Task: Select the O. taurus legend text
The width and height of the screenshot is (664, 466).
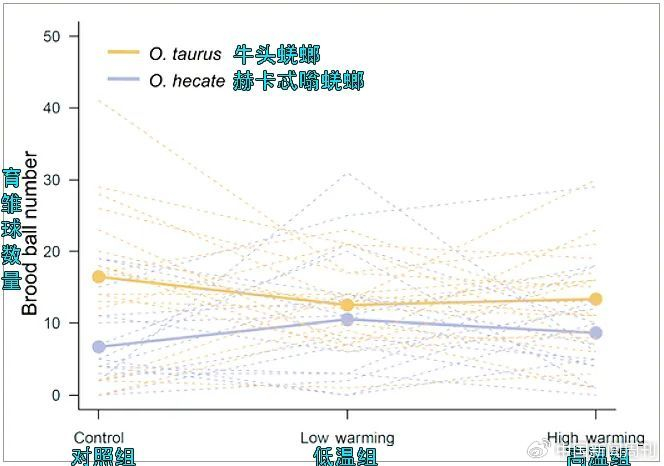Action: pyautogui.click(x=185, y=53)
